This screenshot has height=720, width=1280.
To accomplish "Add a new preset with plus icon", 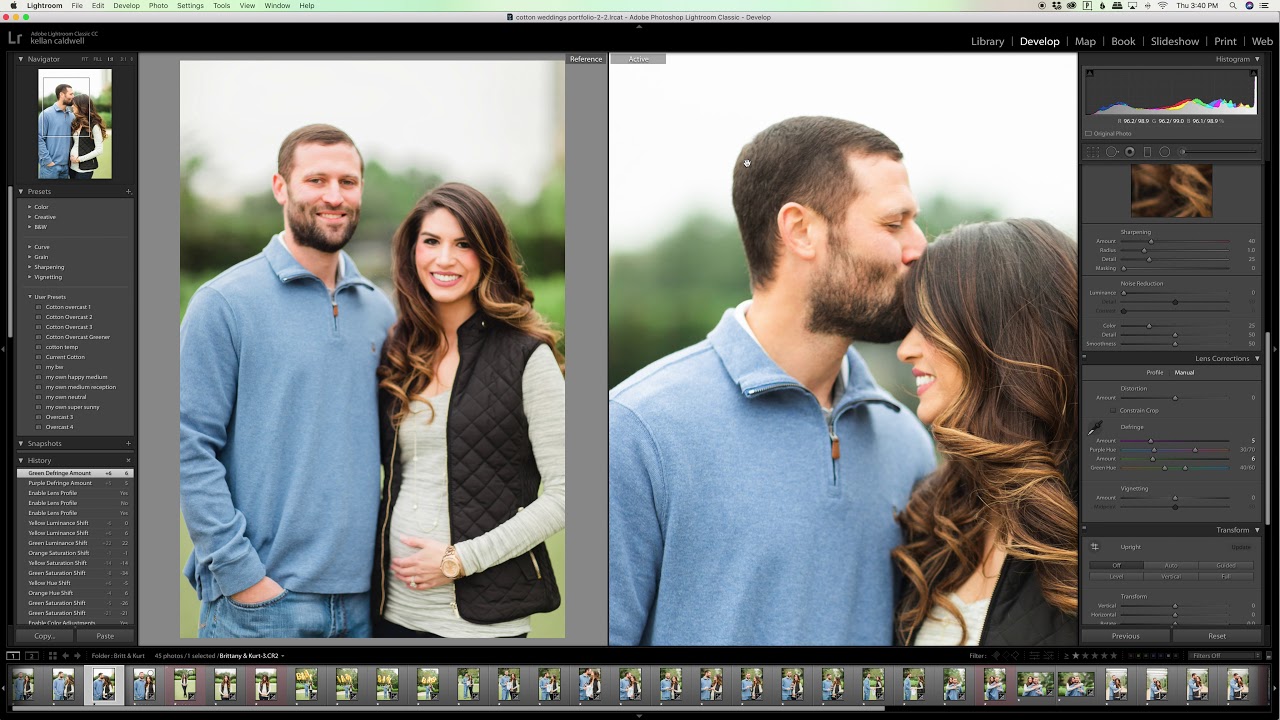I will 128,191.
